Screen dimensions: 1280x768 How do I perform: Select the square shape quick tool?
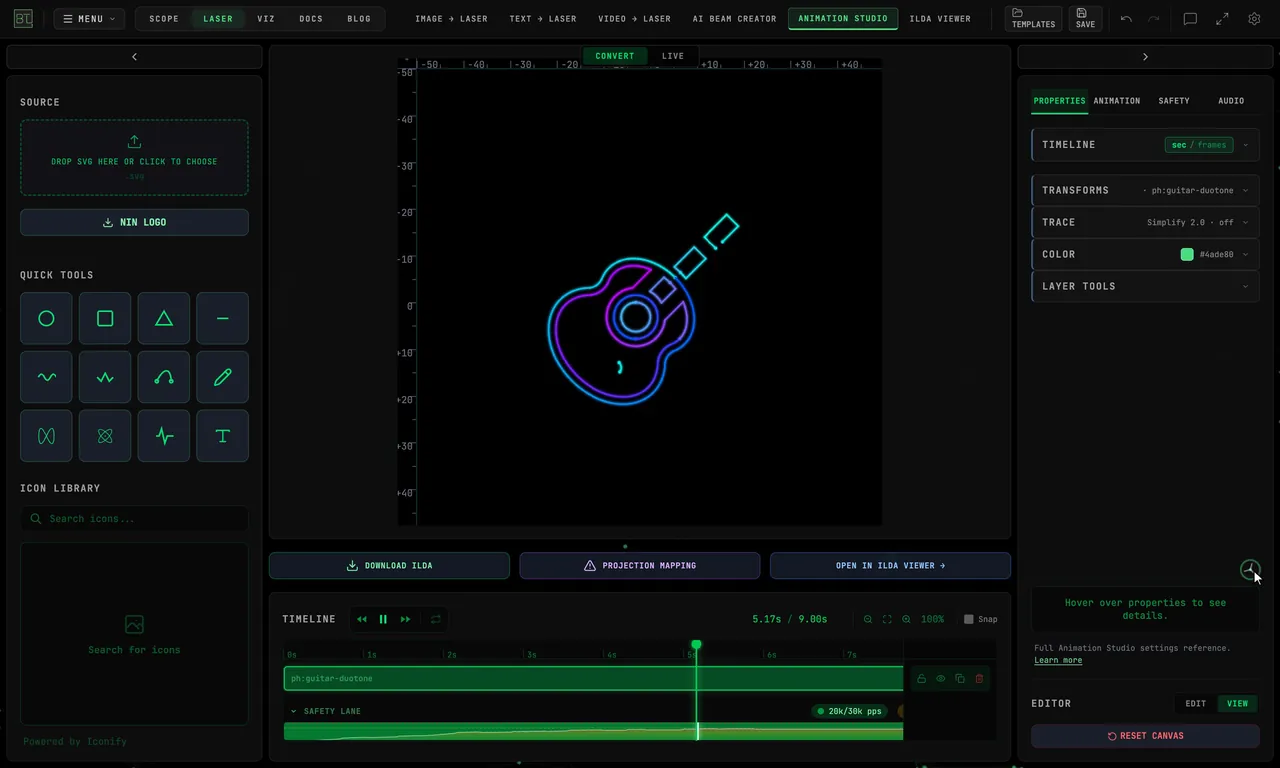[x=105, y=319]
